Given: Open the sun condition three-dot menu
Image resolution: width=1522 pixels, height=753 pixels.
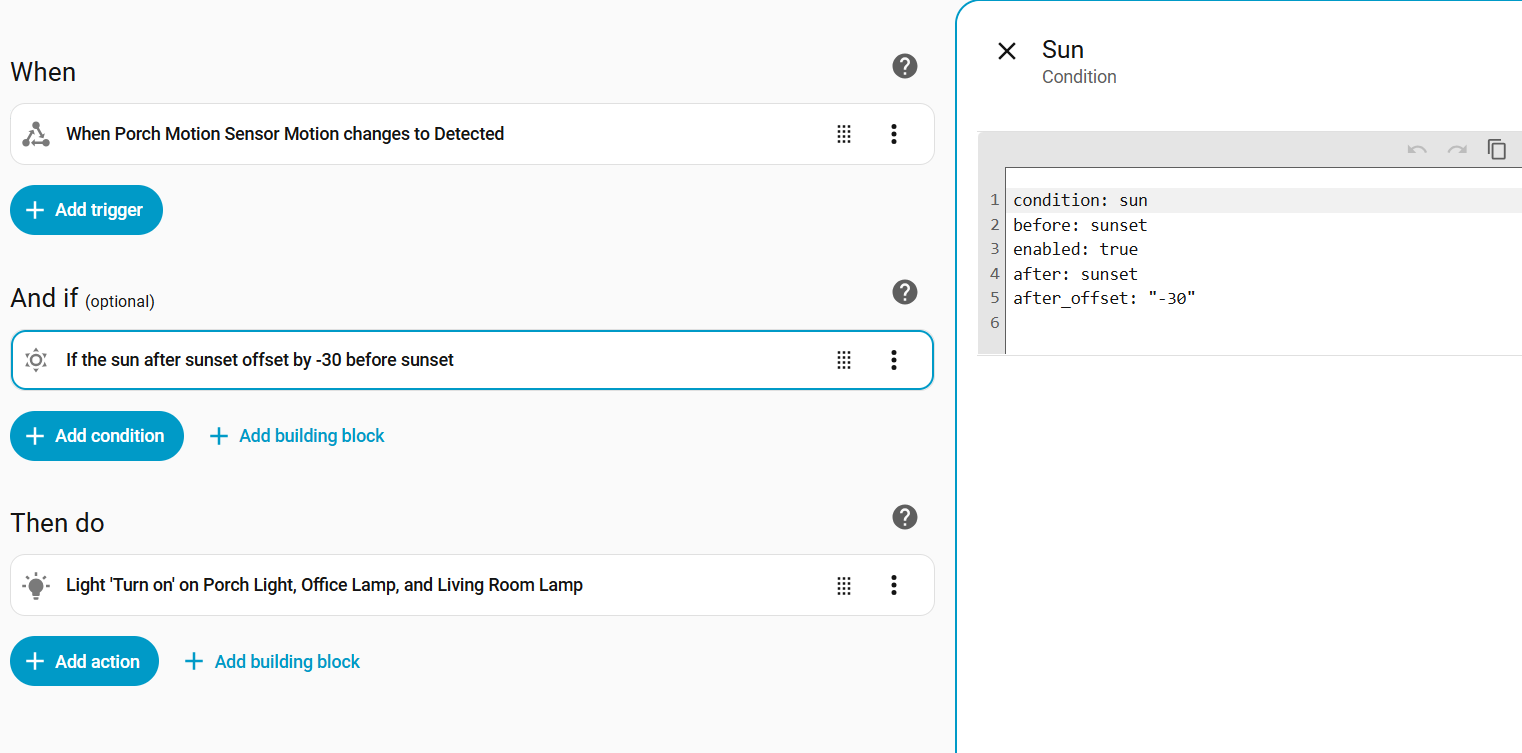Looking at the screenshot, I should point(894,360).
